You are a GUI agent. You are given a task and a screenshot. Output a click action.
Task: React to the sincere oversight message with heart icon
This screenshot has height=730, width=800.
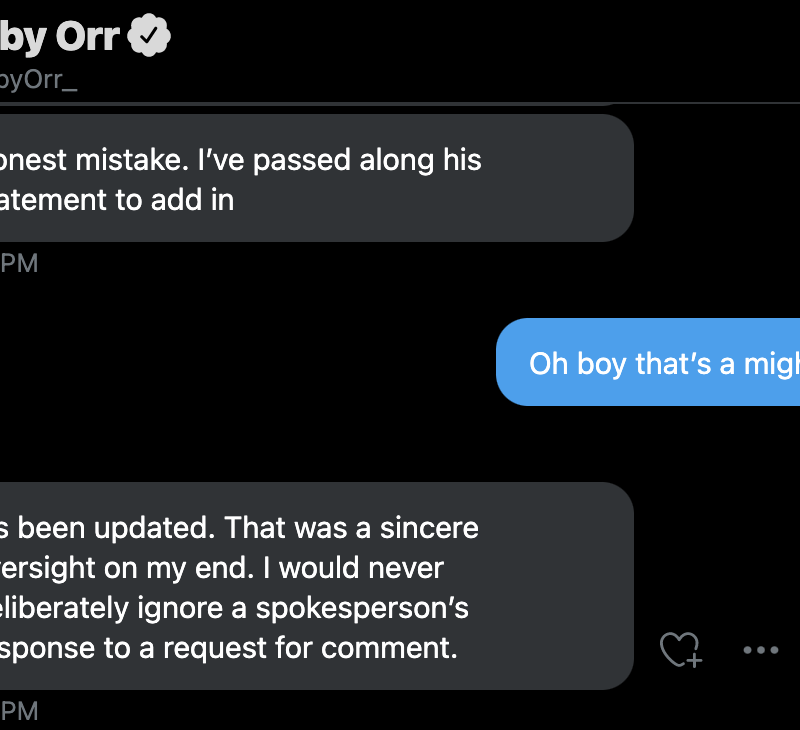[682, 650]
